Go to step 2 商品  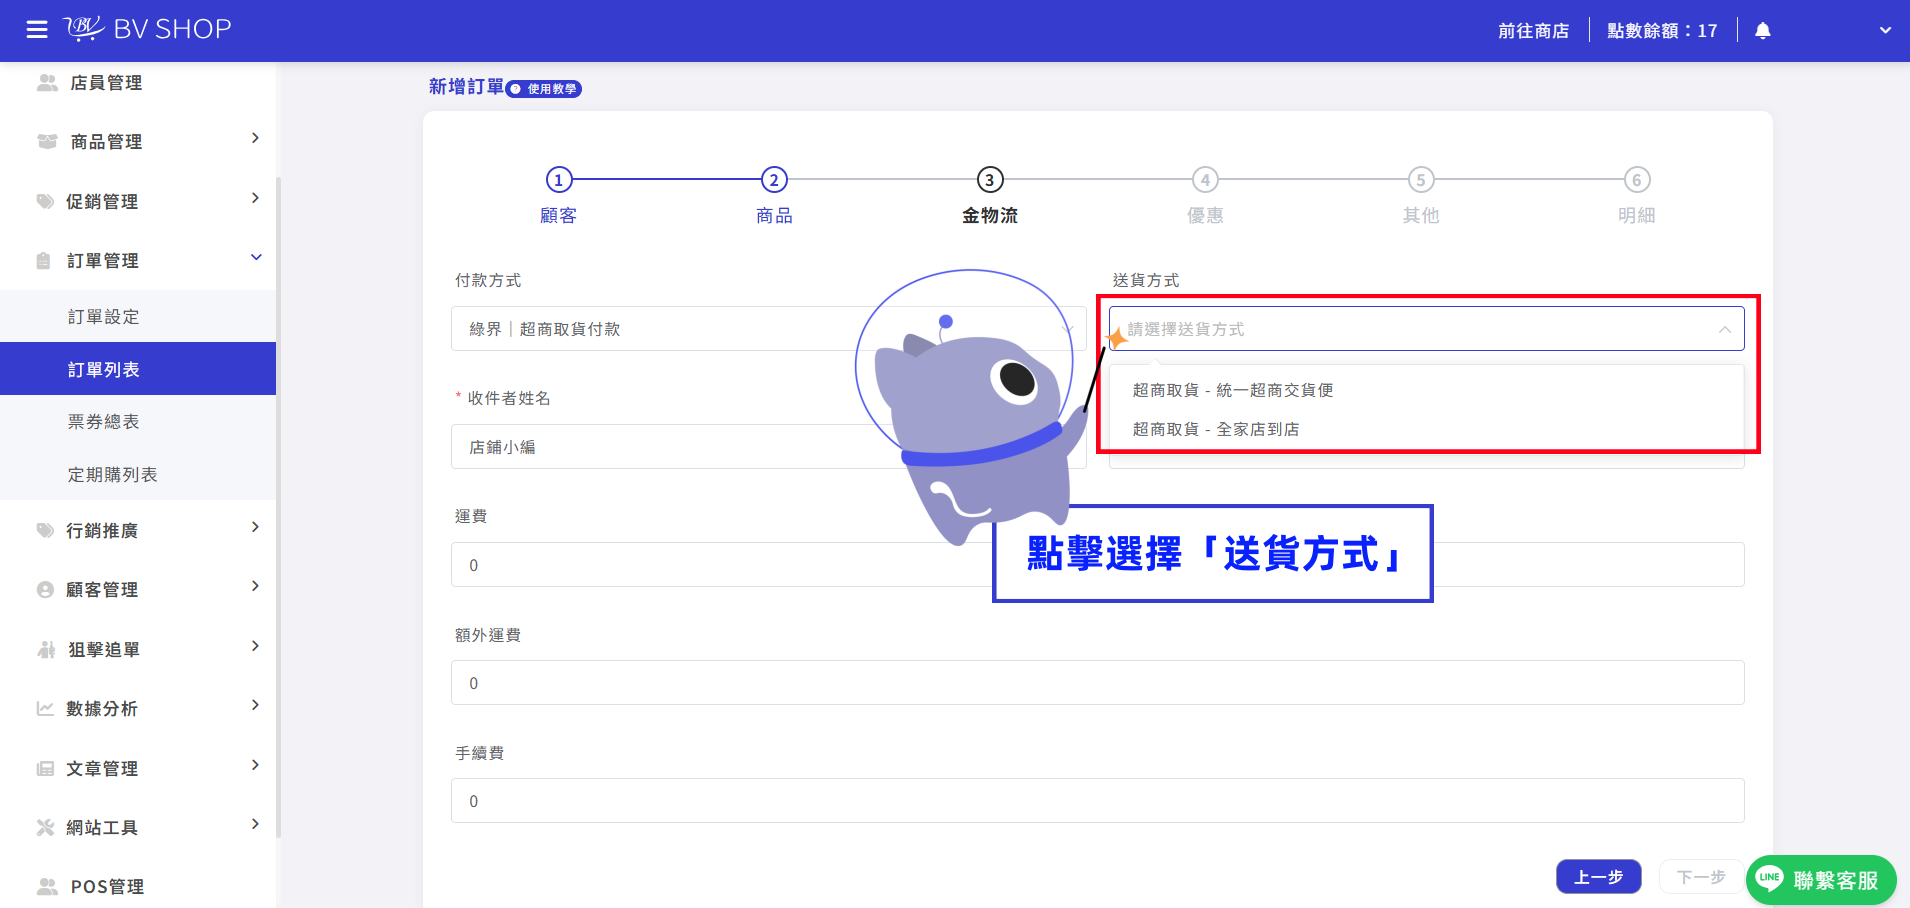(x=774, y=195)
